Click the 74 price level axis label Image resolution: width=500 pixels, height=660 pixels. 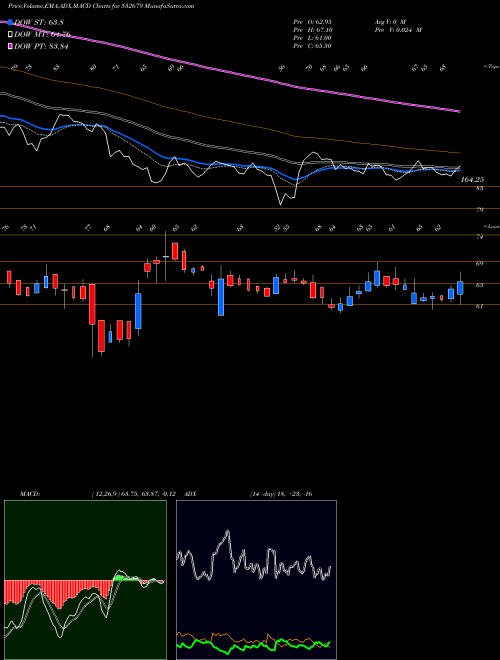[x=479, y=237]
